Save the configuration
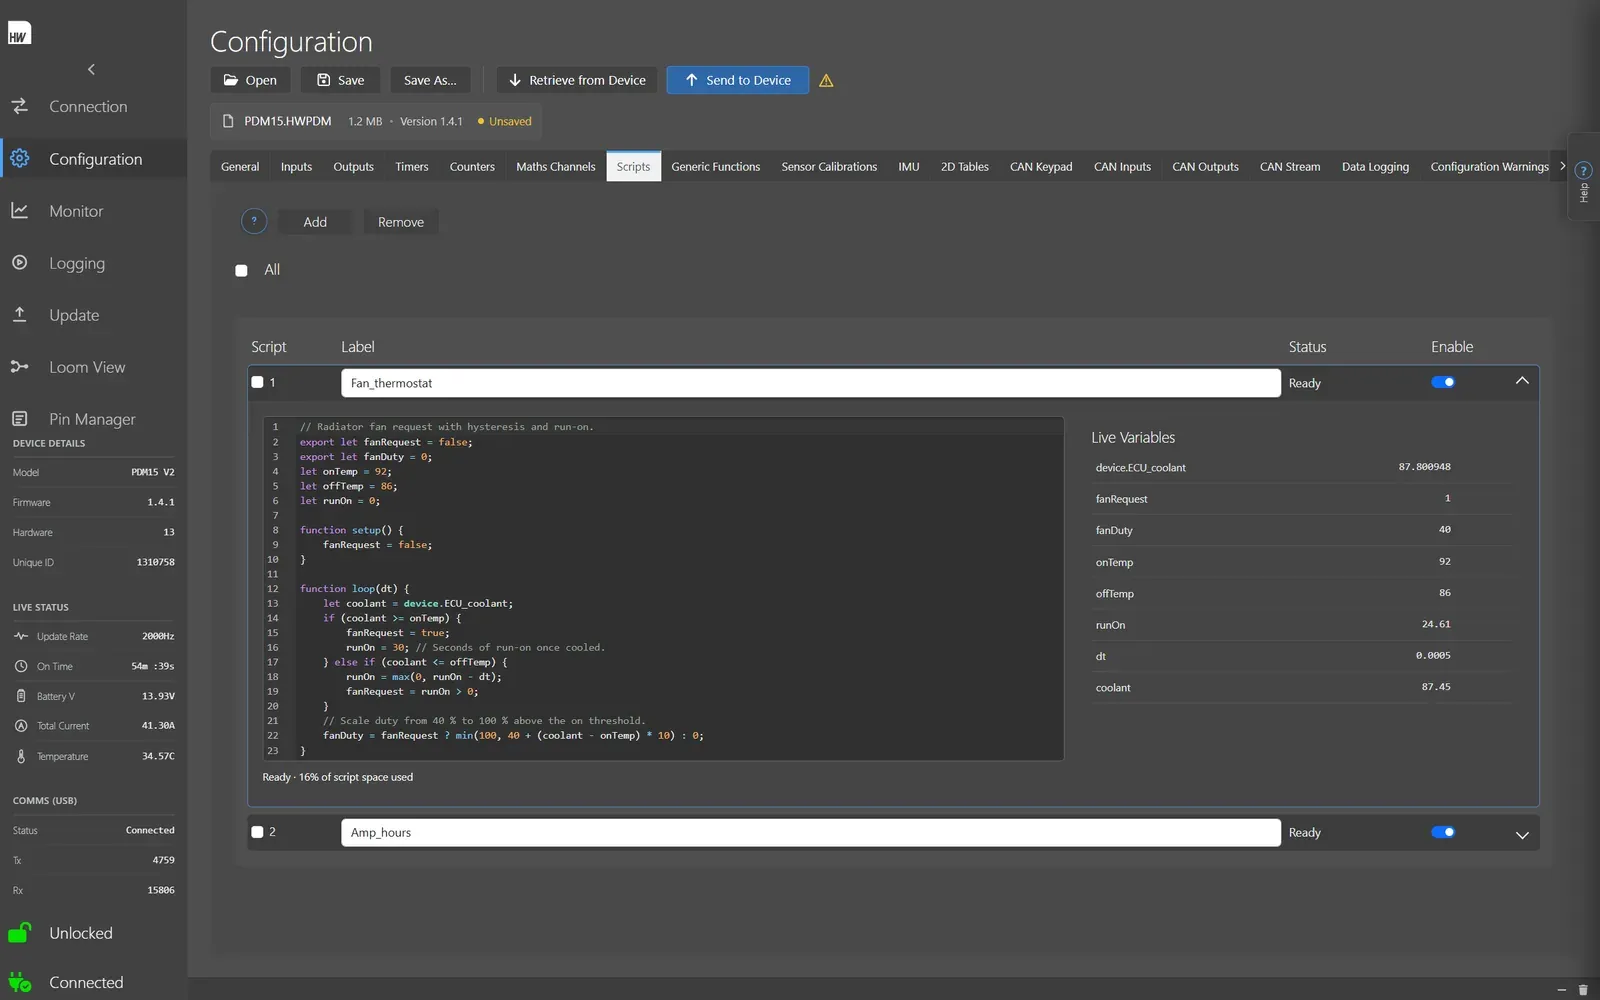The width and height of the screenshot is (1600, 1000). [x=341, y=80]
